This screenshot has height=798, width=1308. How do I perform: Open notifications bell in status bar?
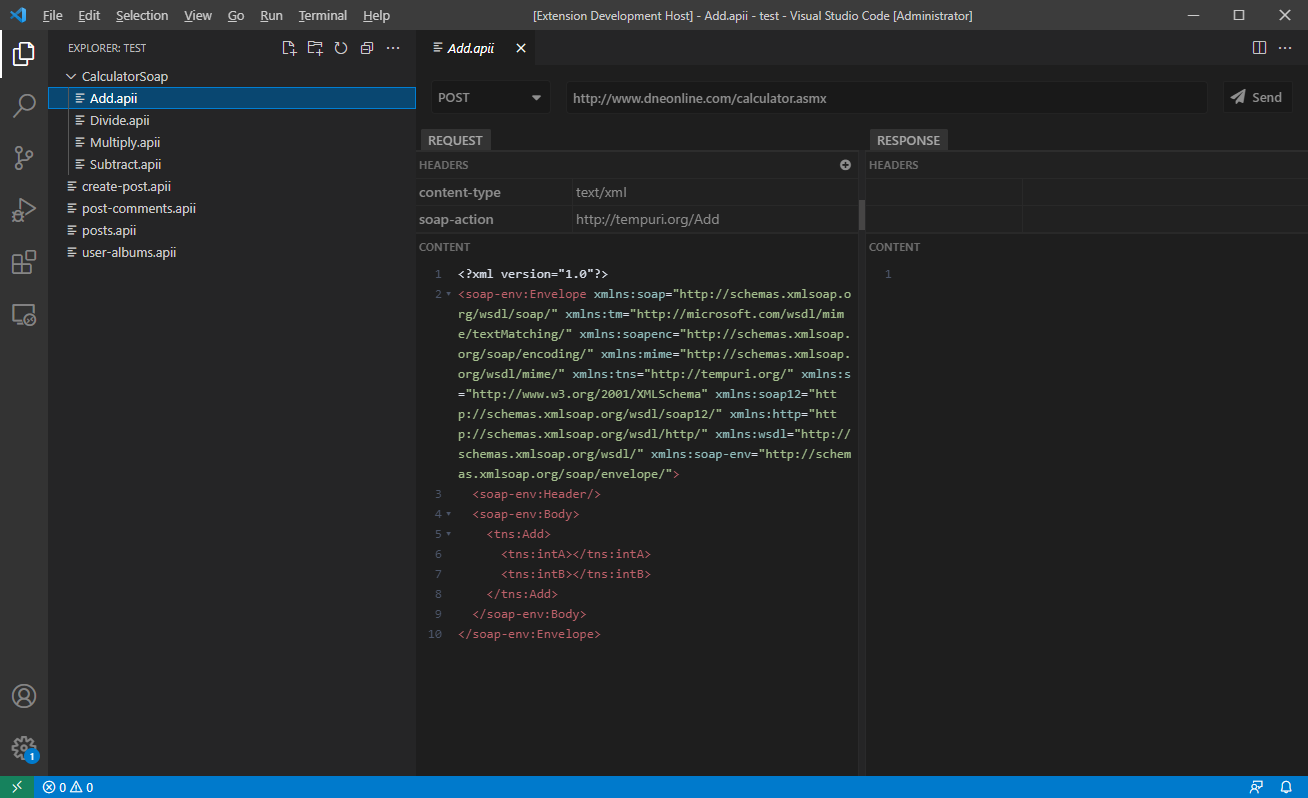1287,787
